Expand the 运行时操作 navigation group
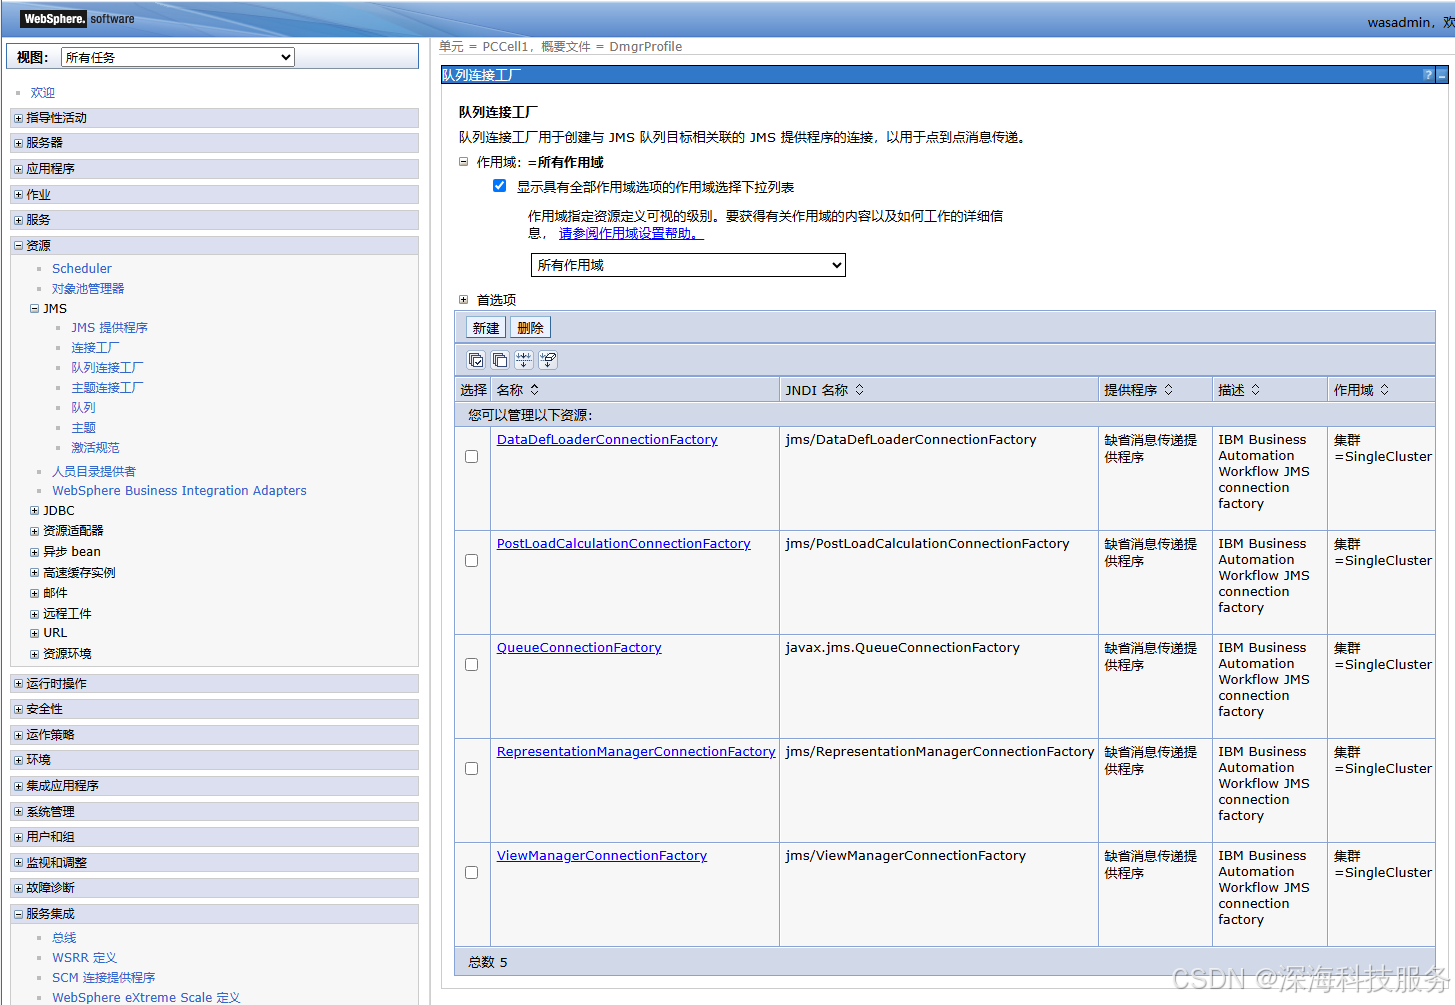Image resolution: width=1455 pixels, height=1005 pixels. (18, 684)
